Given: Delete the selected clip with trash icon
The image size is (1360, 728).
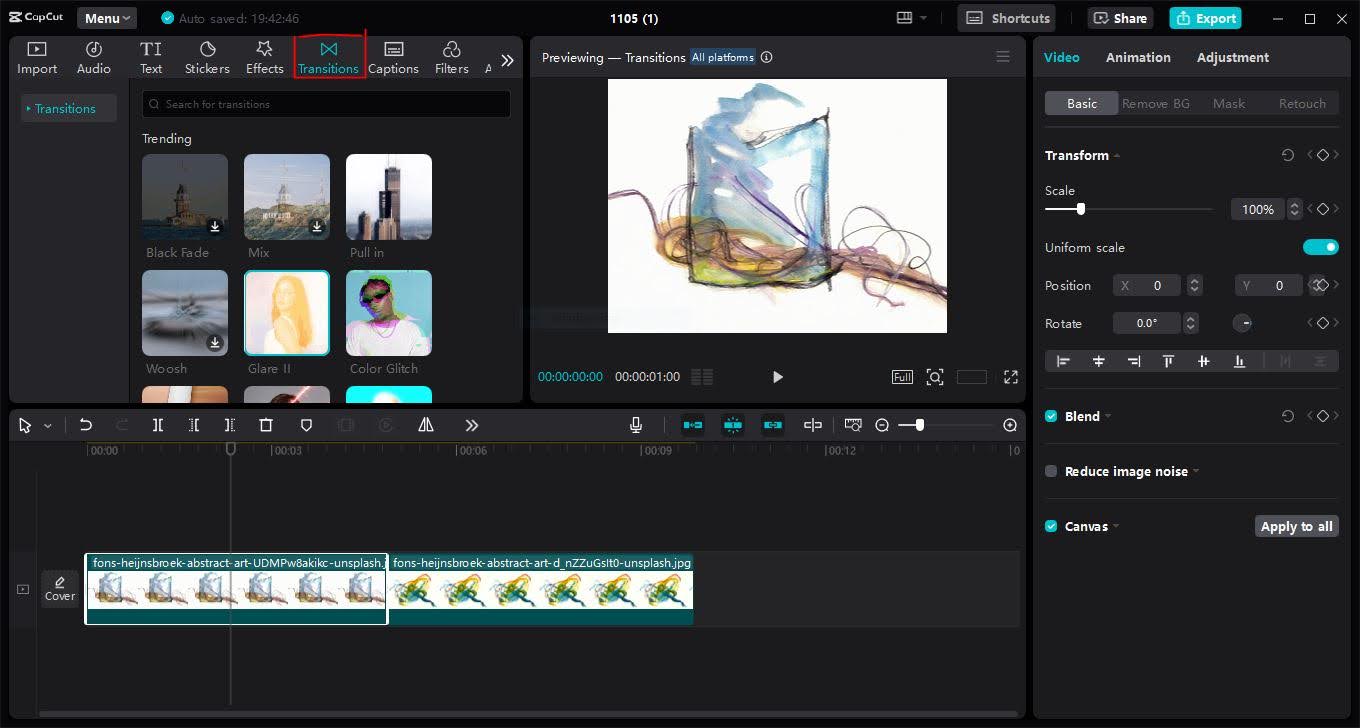Looking at the screenshot, I should (x=266, y=425).
